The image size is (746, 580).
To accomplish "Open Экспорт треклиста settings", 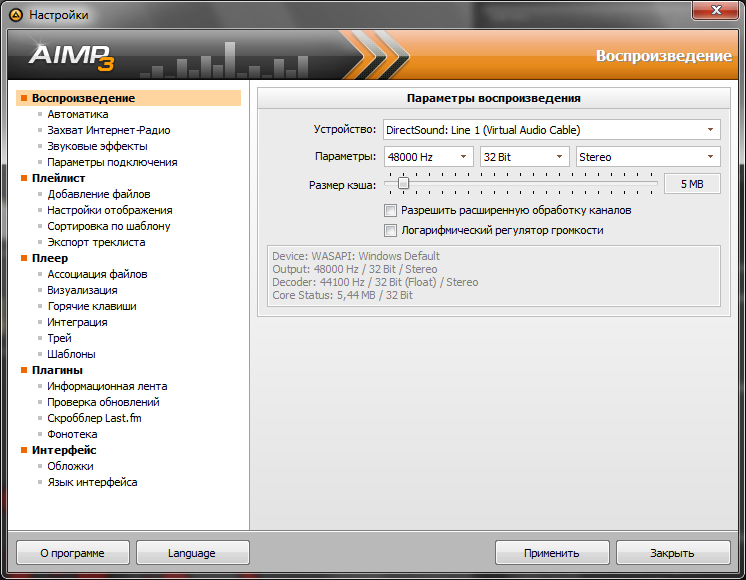I will coord(96,242).
